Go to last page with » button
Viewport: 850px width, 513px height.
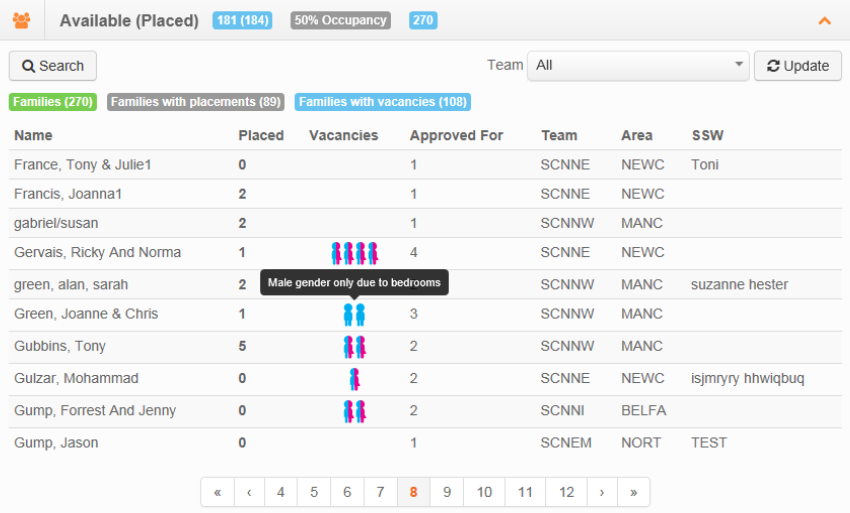click(633, 492)
